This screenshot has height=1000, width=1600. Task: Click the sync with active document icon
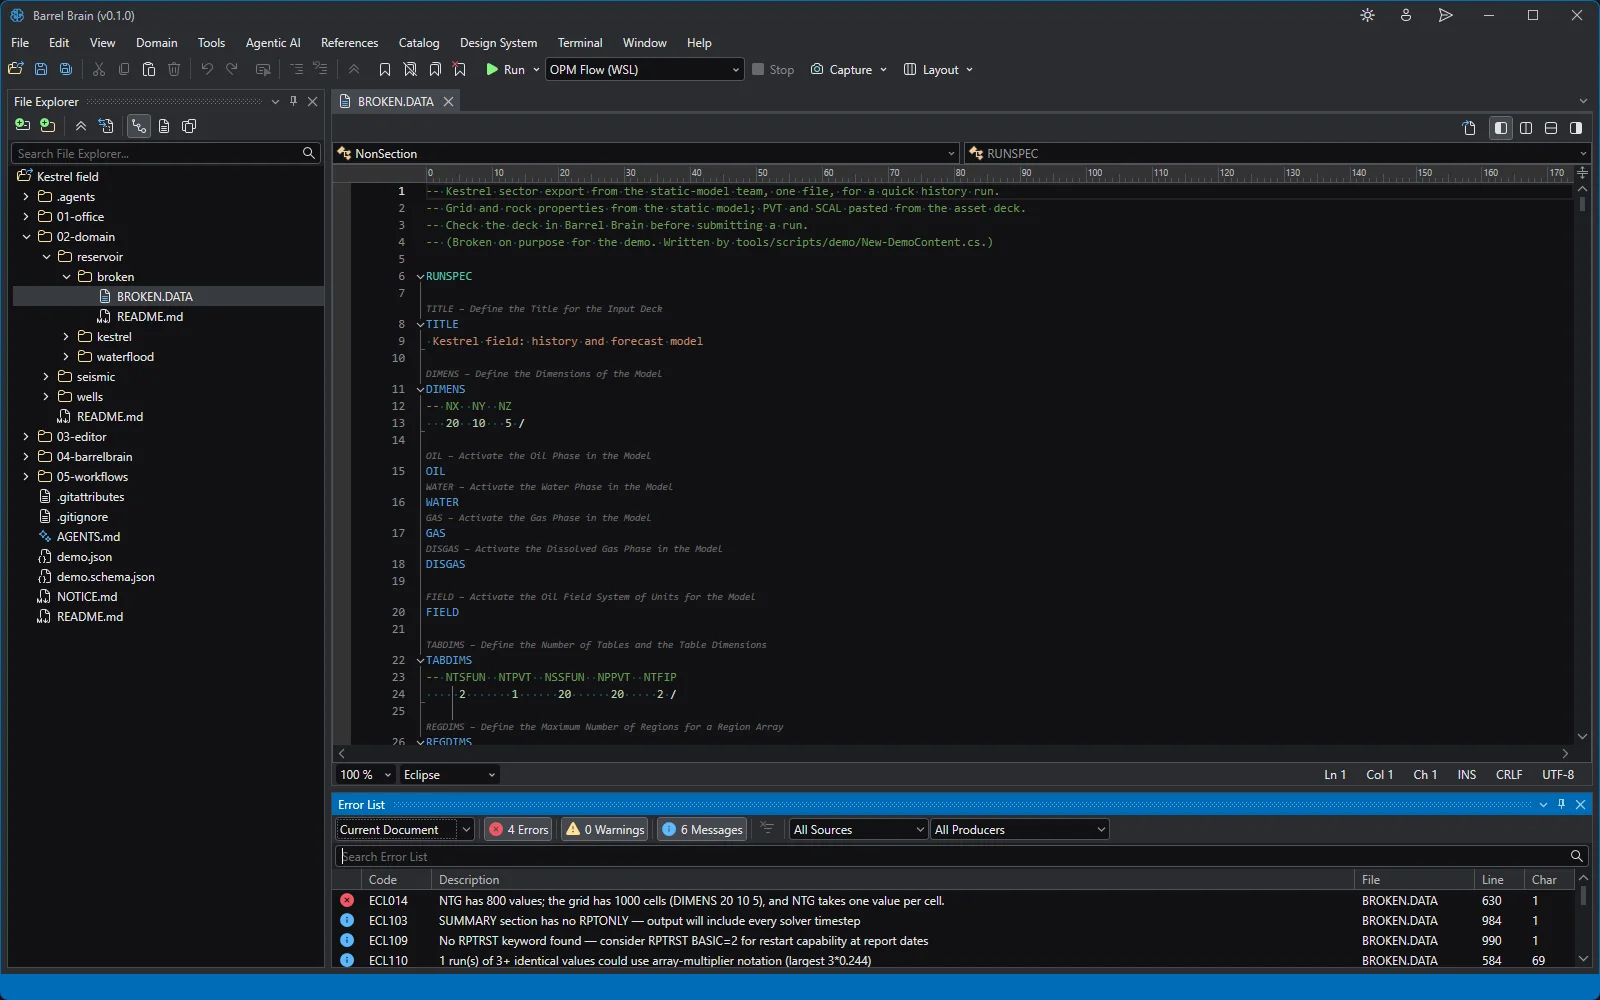pos(106,126)
